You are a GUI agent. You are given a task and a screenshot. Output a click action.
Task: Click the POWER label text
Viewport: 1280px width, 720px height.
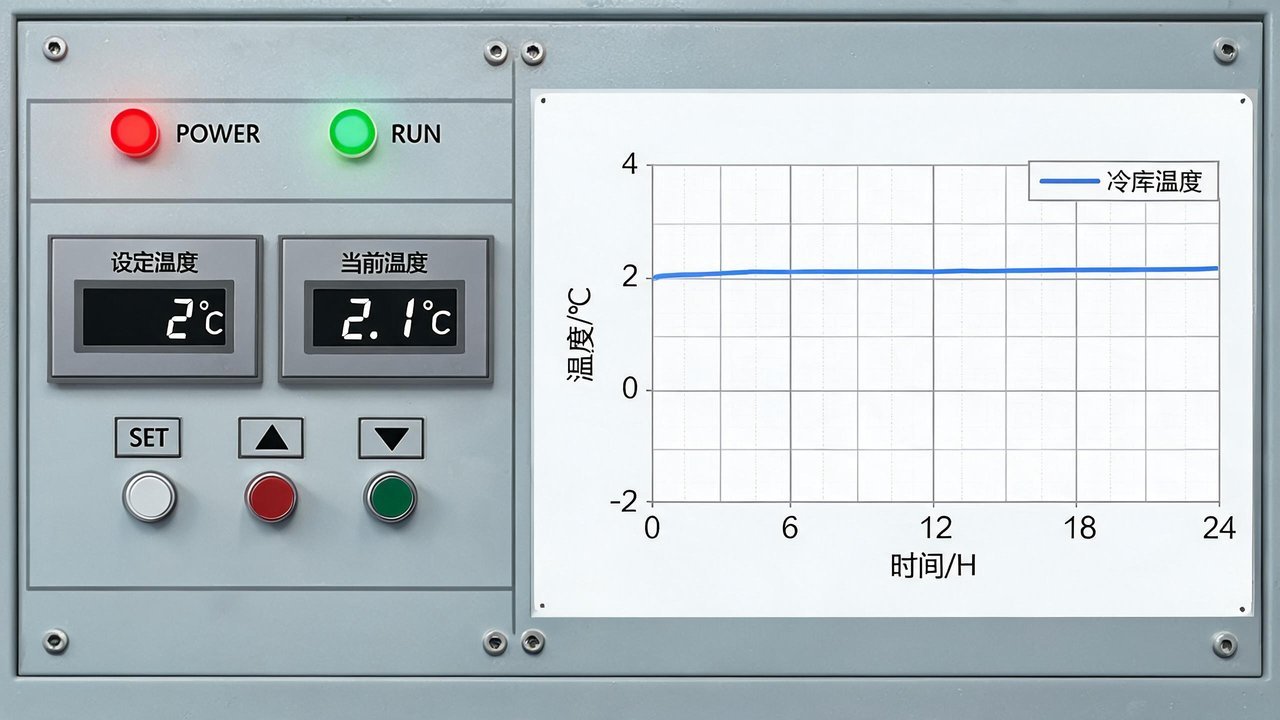tap(218, 134)
